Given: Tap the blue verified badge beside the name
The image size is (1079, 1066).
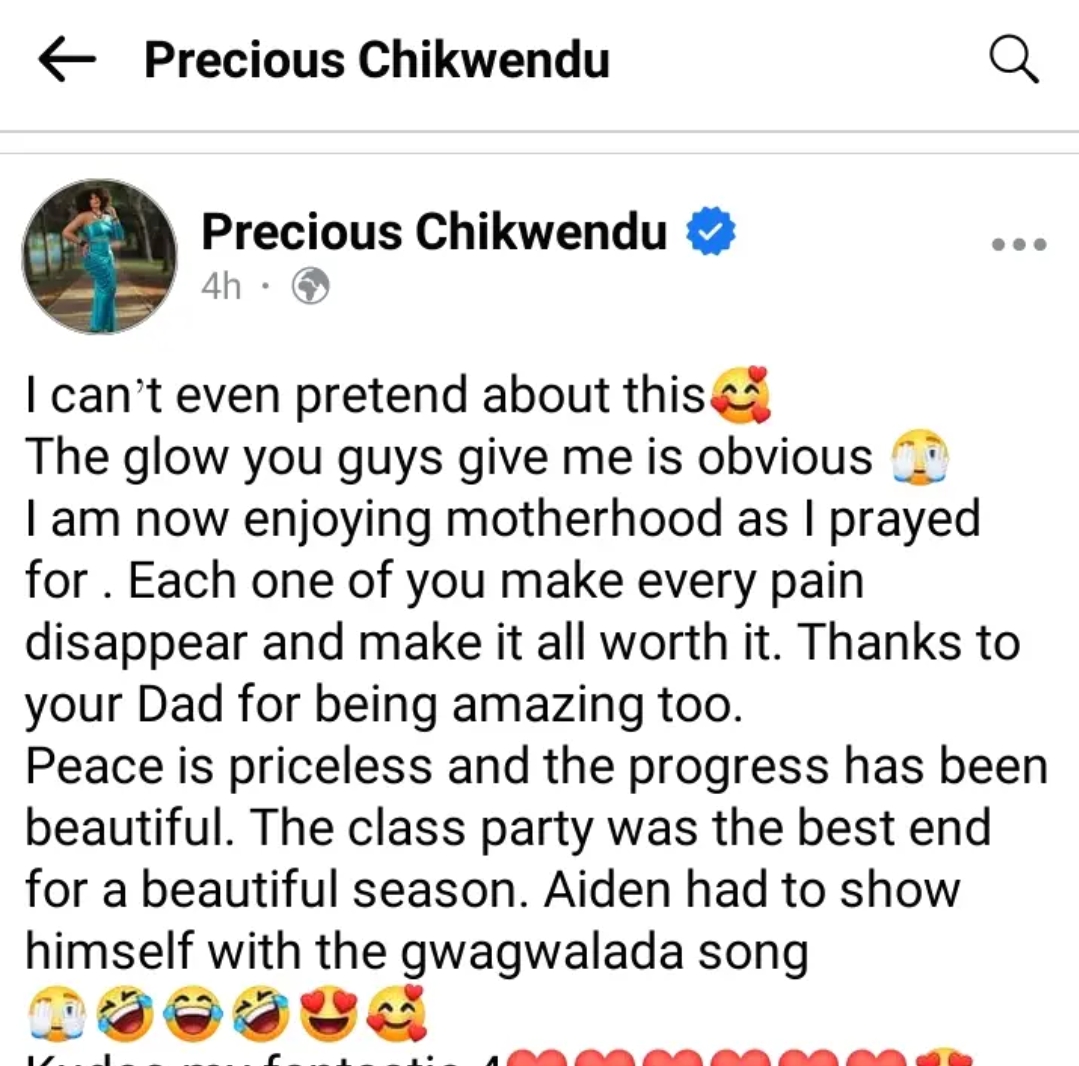Looking at the screenshot, I should click(711, 231).
